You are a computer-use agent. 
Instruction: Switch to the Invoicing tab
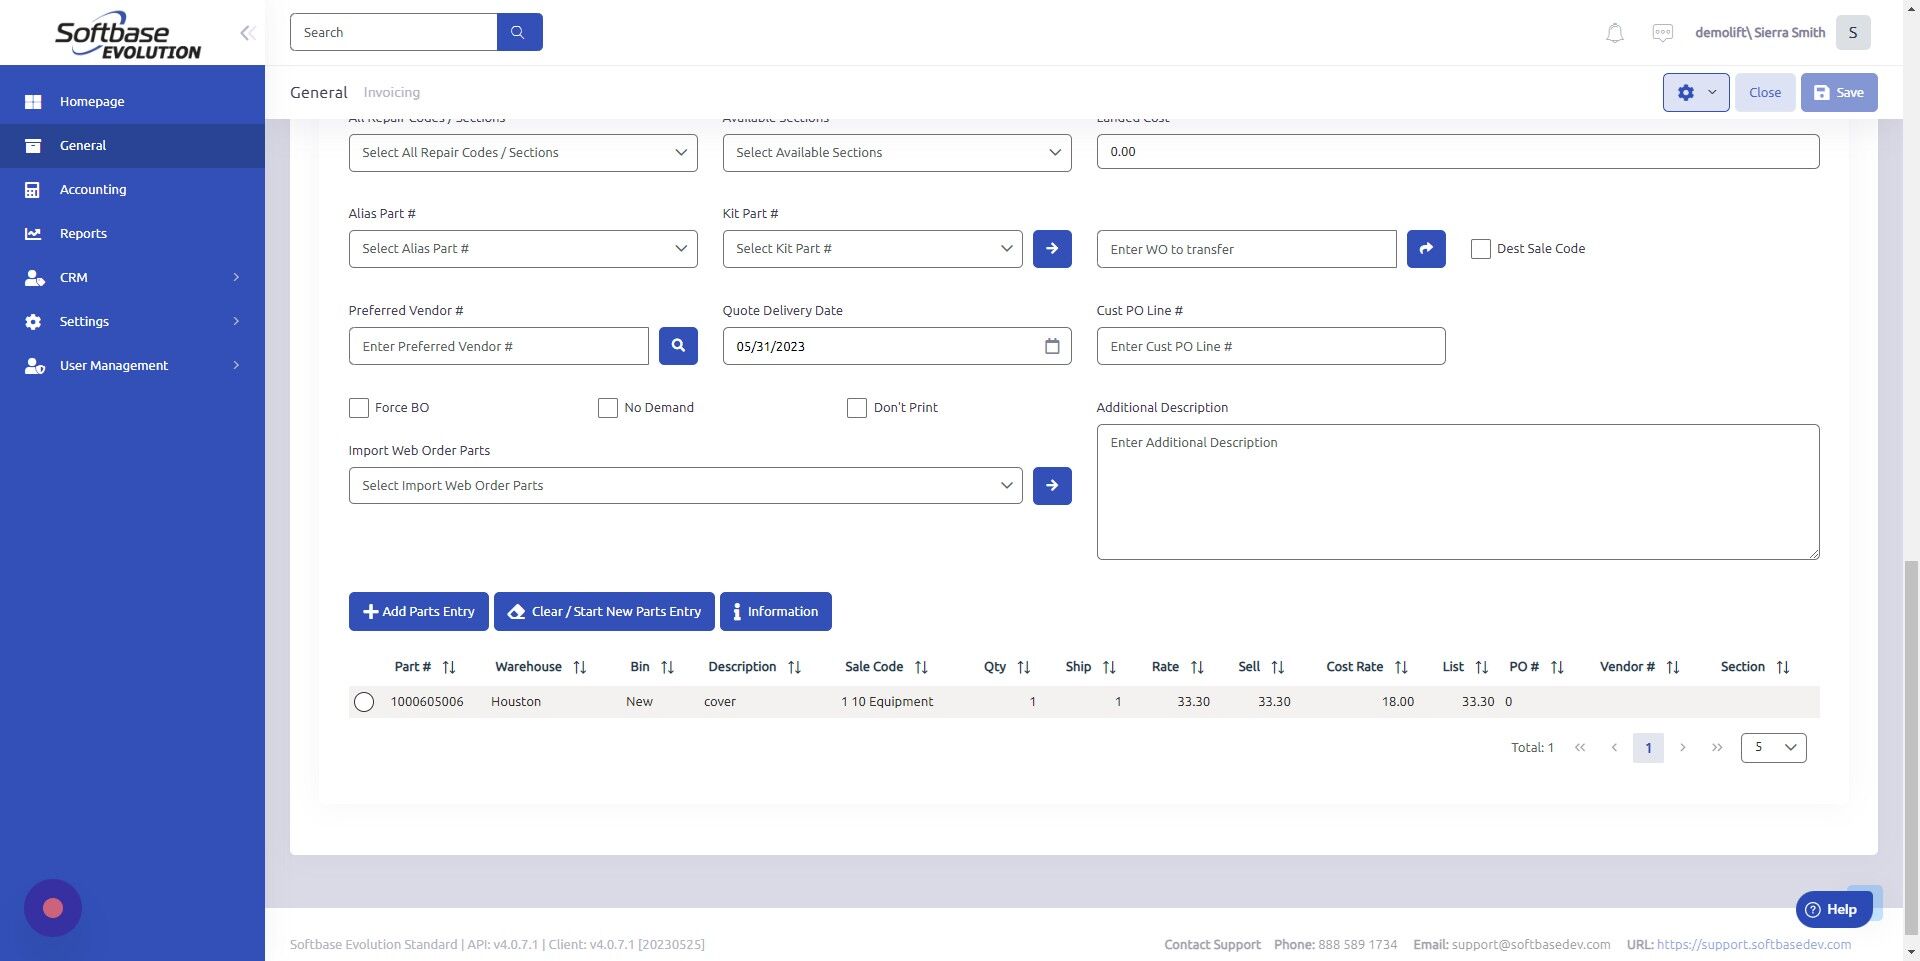click(391, 91)
